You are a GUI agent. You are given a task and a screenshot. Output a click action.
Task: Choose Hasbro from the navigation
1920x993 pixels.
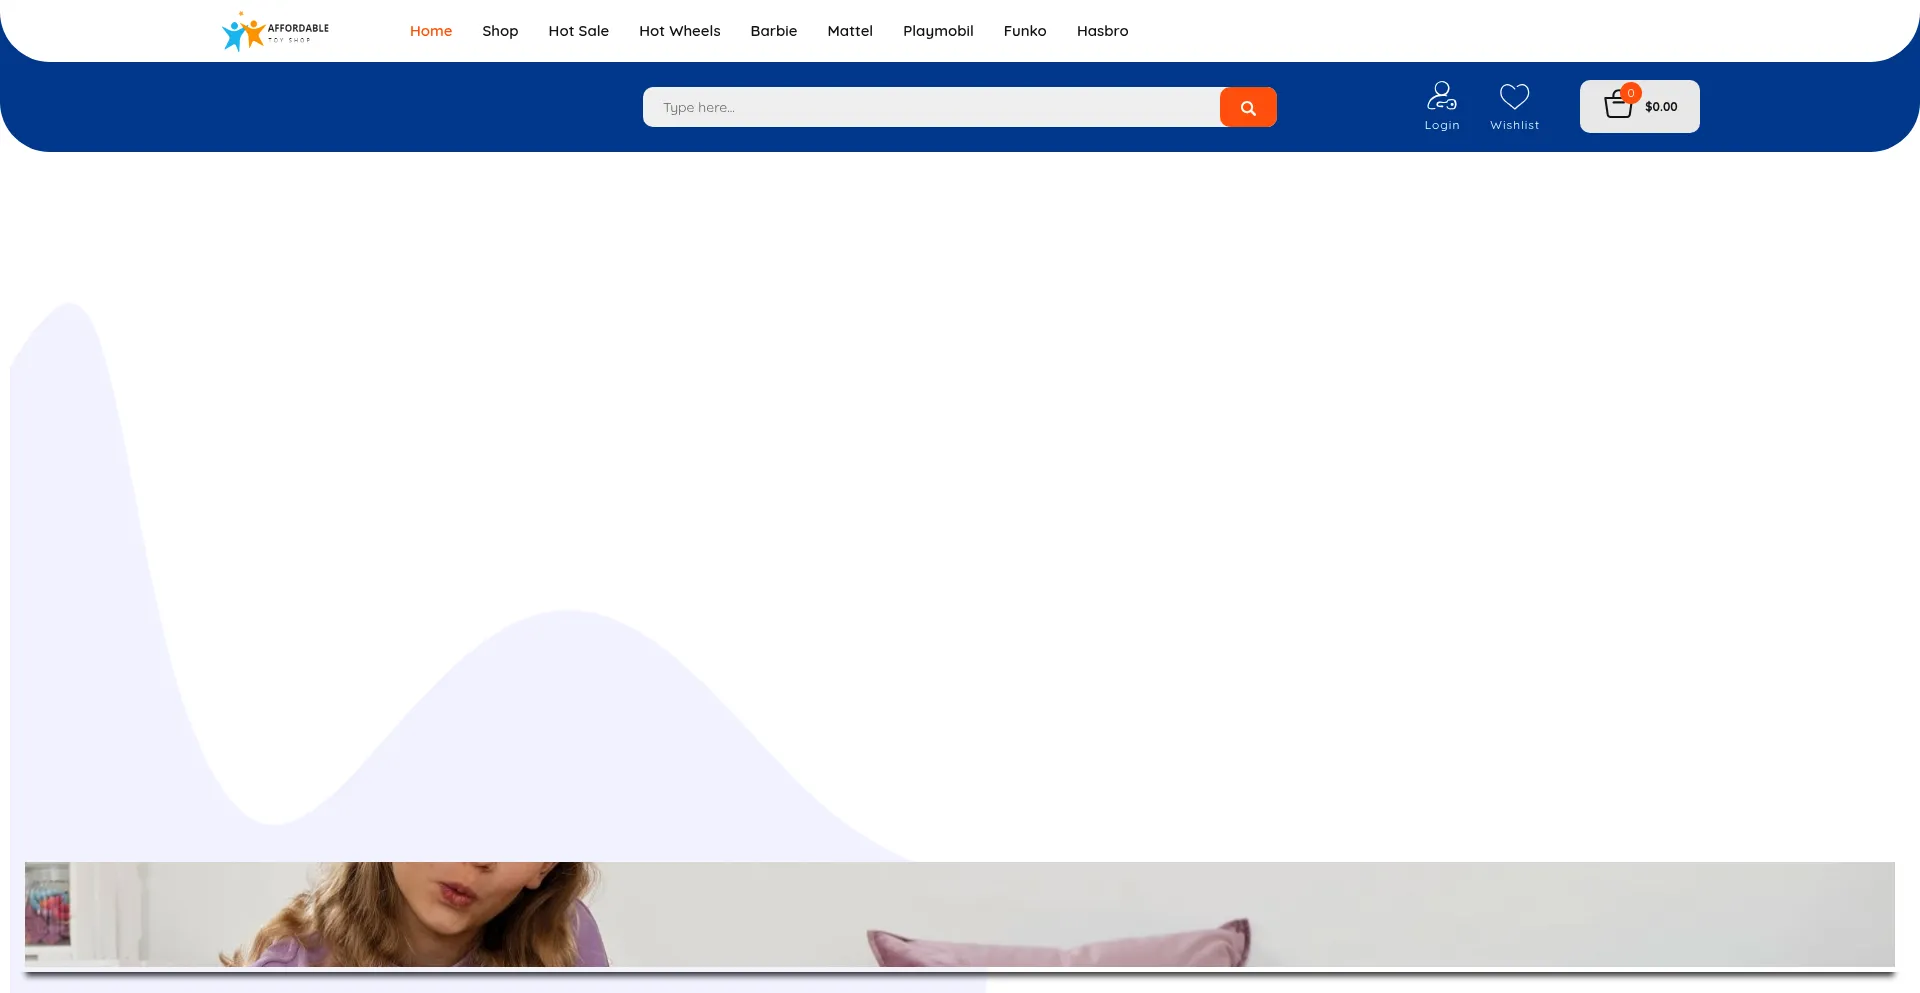click(1102, 31)
